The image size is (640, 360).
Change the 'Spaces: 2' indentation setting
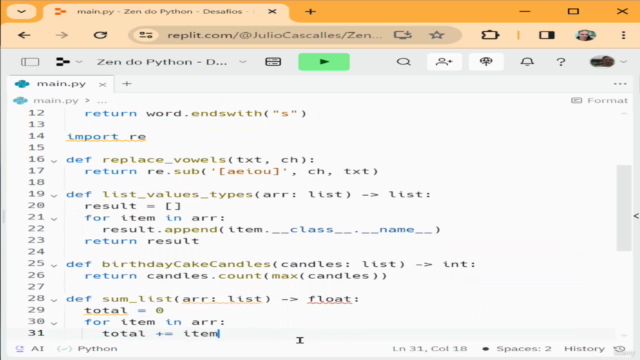(524, 349)
